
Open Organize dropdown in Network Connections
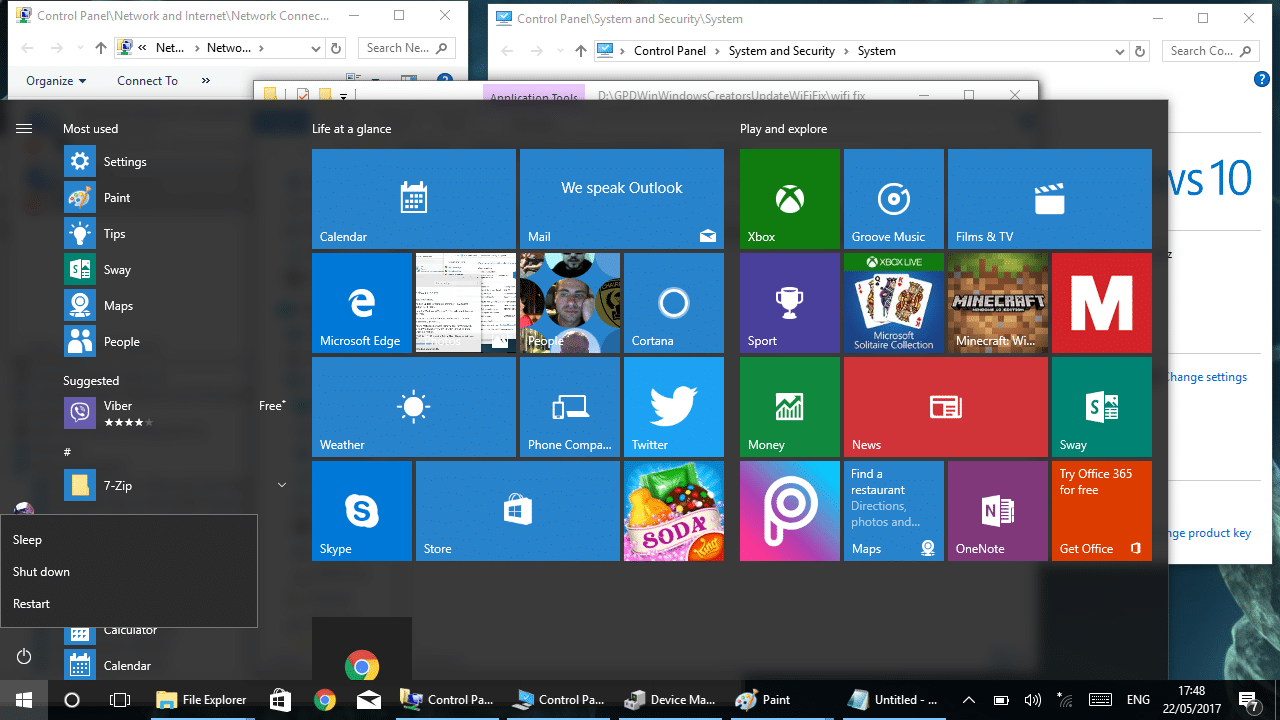(56, 81)
